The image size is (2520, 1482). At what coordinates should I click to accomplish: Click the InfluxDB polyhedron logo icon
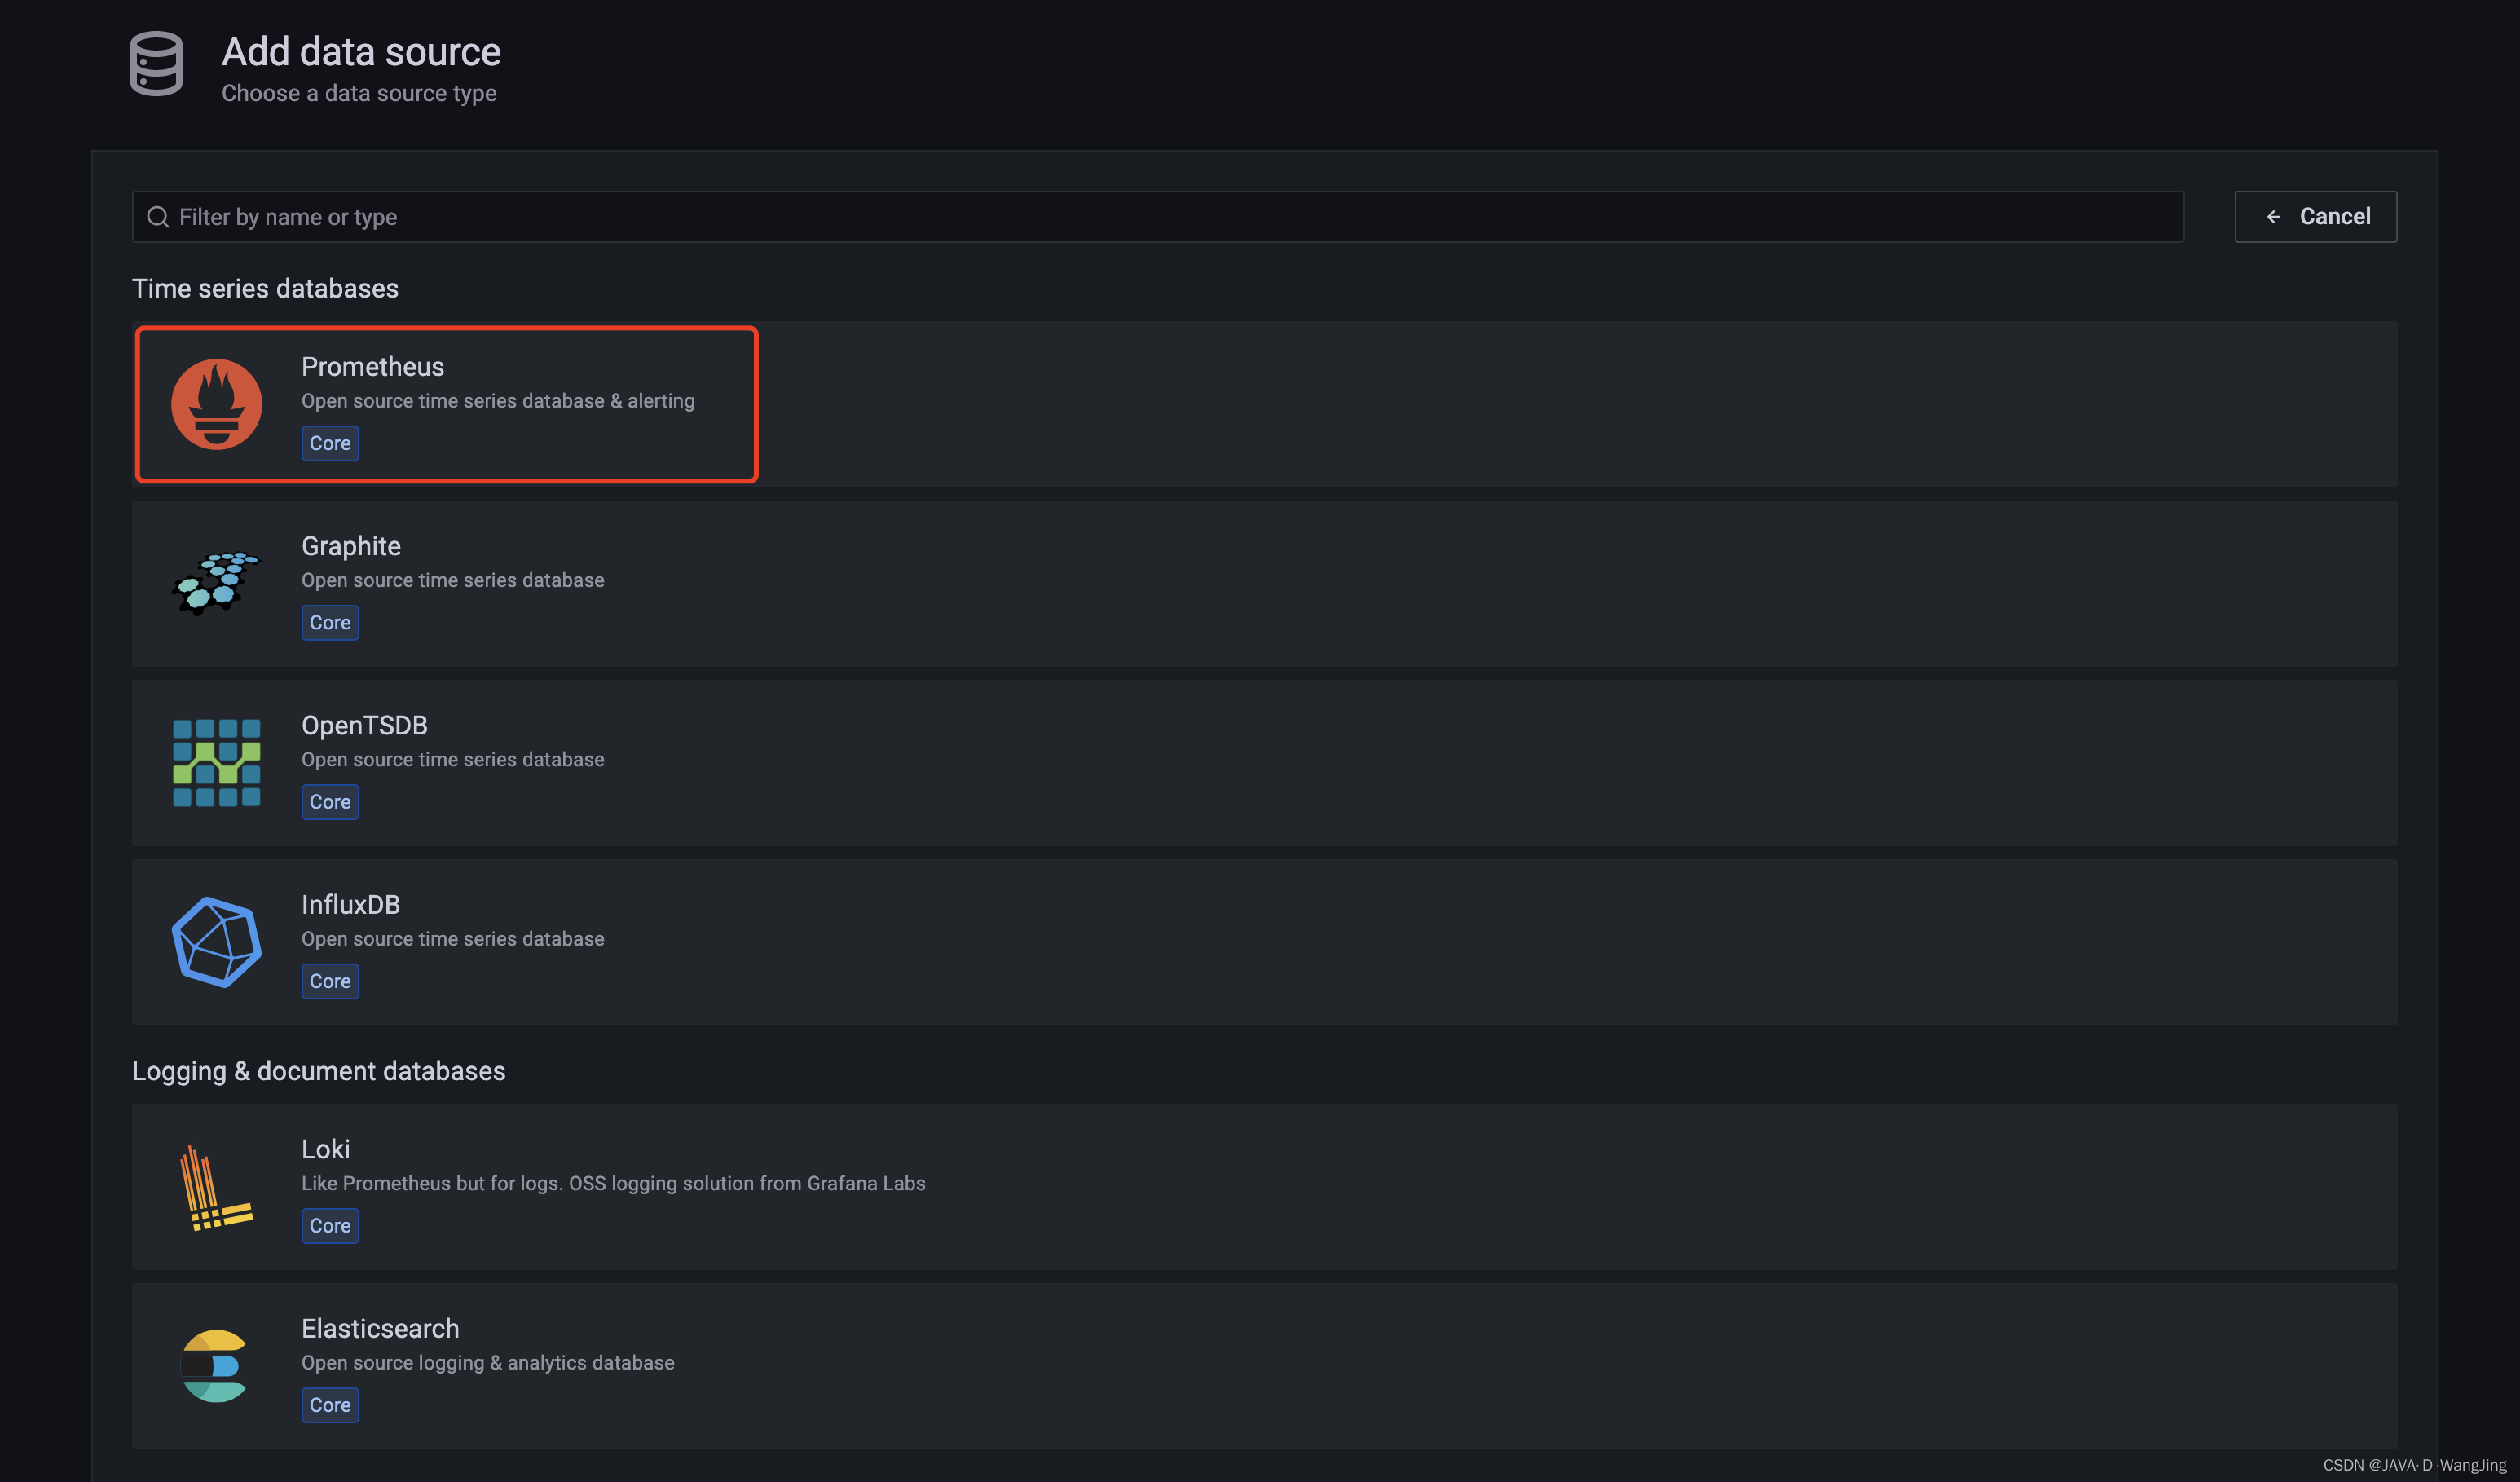[x=216, y=941]
